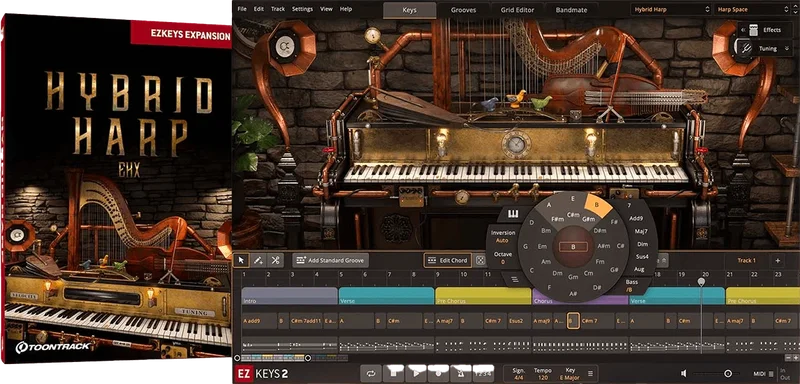800x384 pixels.
Task: Toggle the metronome
Action: pyautogui.click(x=461, y=374)
